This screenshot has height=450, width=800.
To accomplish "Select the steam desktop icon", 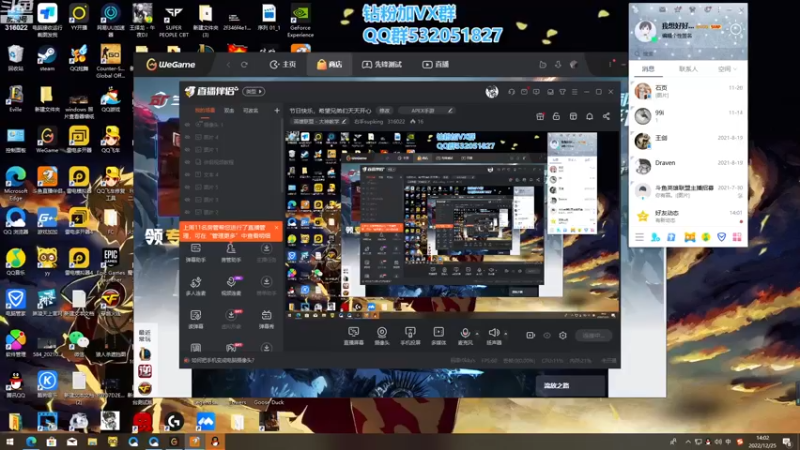I will pyautogui.click(x=46, y=58).
